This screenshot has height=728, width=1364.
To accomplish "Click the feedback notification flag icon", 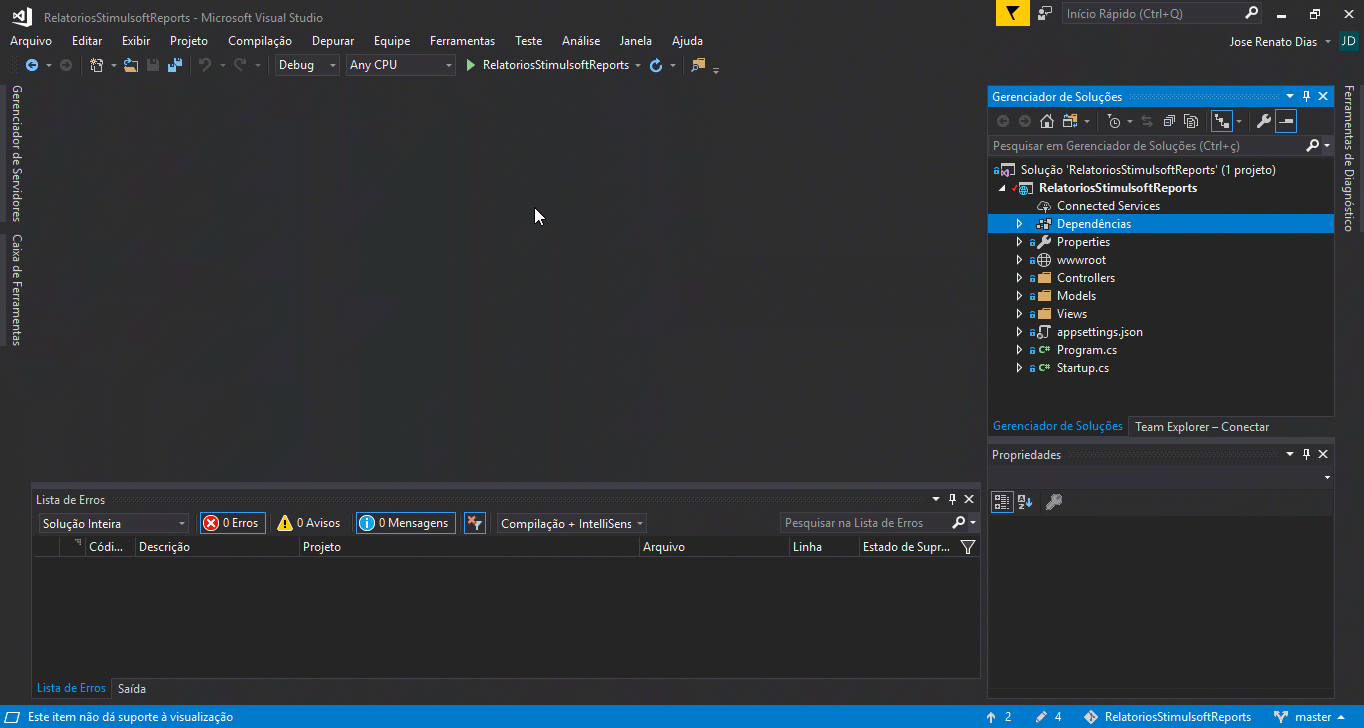I will [1012, 13].
